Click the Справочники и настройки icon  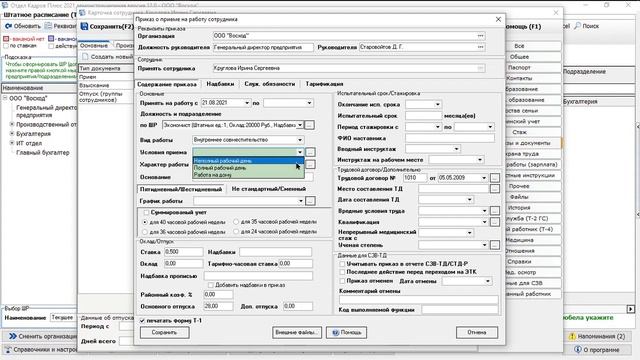(x=8, y=350)
